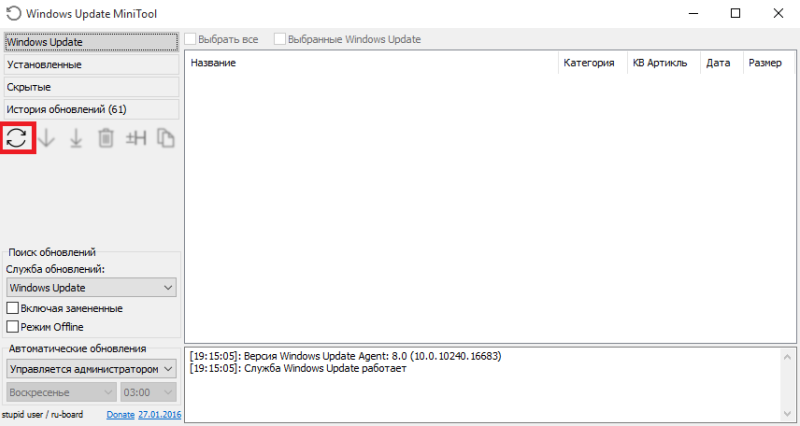Click the trash uninstall updates icon
Image resolution: width=800 pixels, height=426 pixels.
pyautogui.click(x=106, y=138)
